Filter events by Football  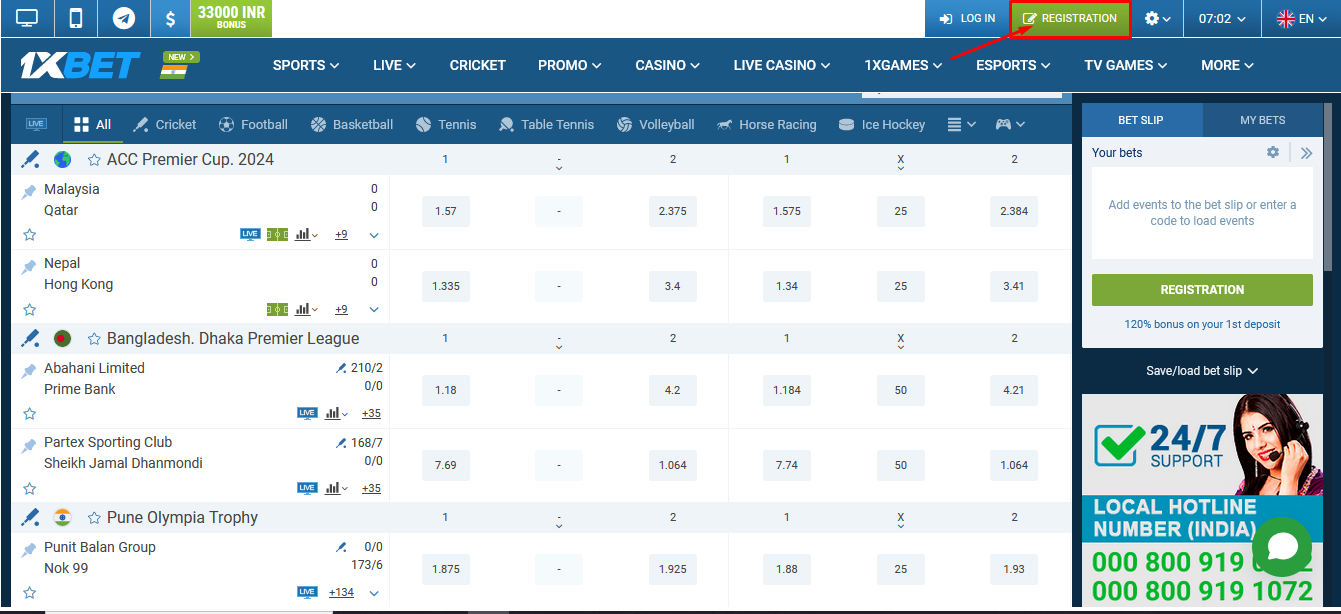coord(253,125)
